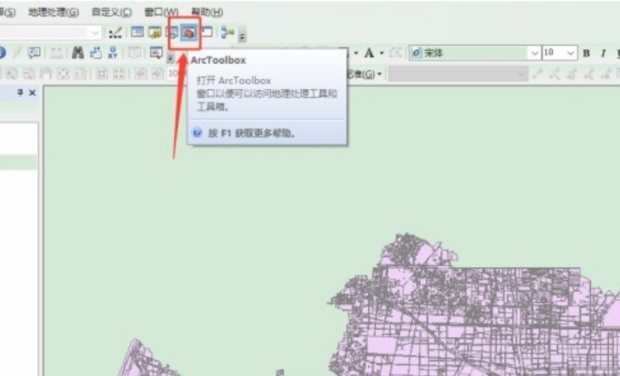Show the Table Of Contents window icon
620x376 pixels.
(x=137, y=32)
